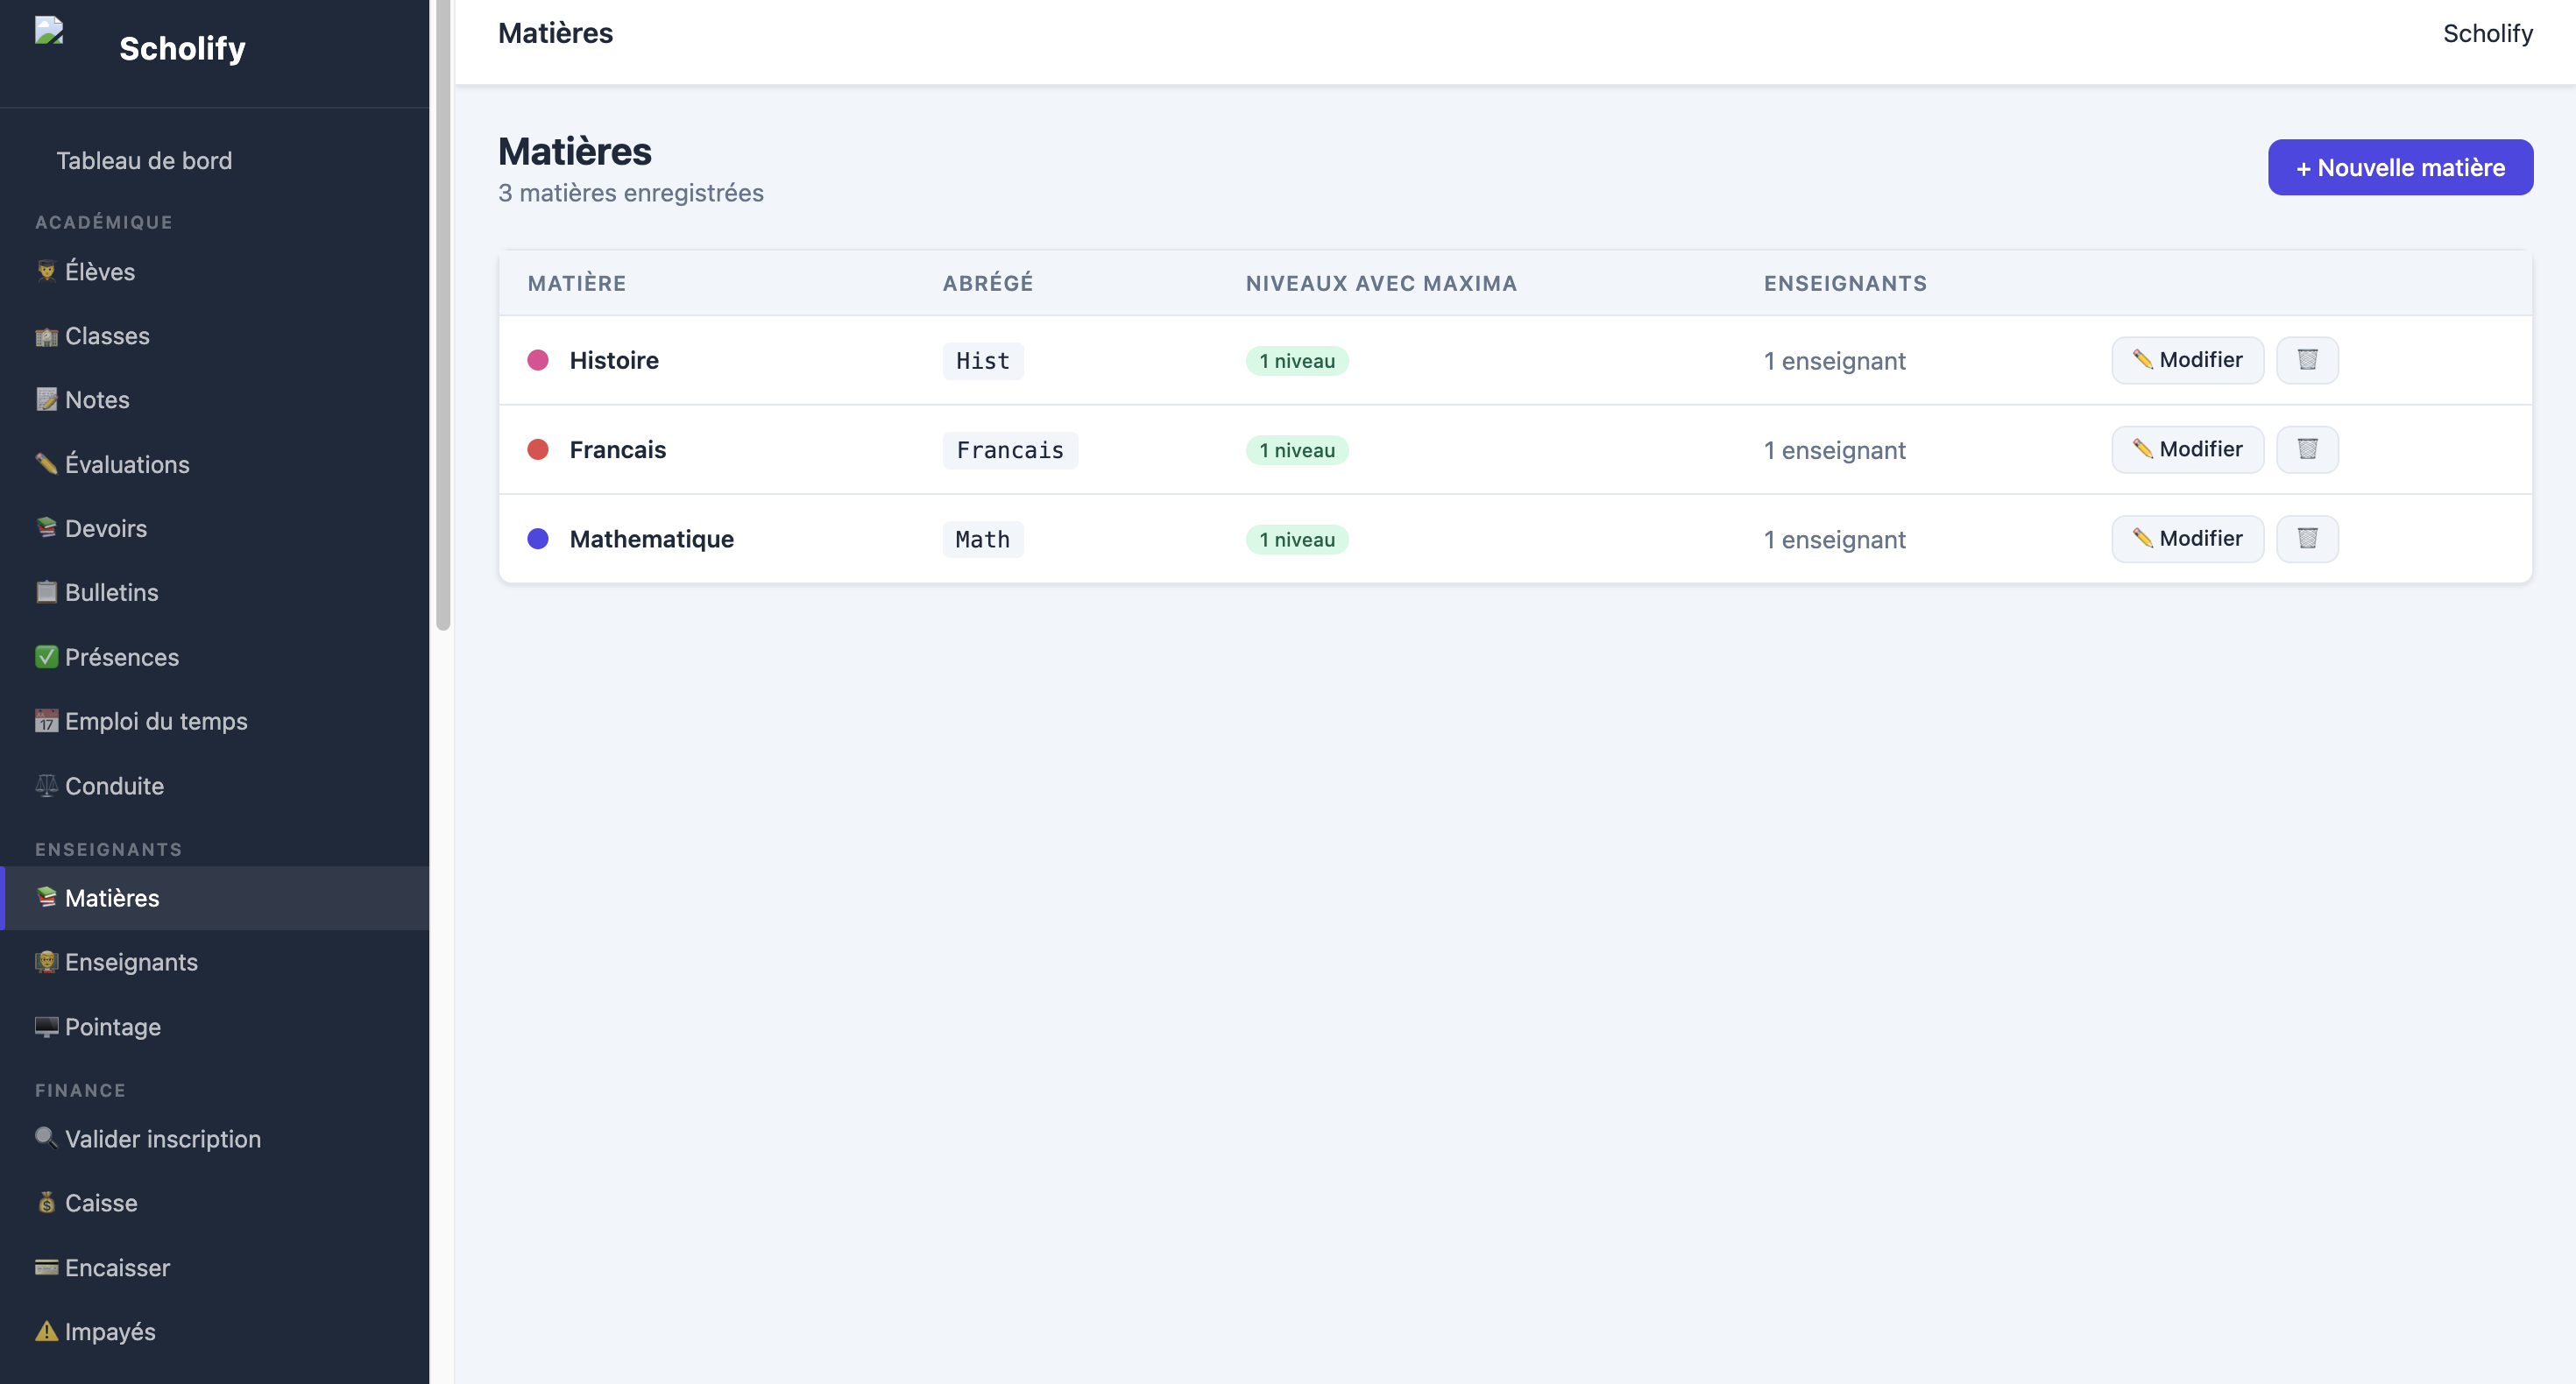Click the Matières books icon in sidebar
The image size is (2576, 1384).
tap(46, 898)
